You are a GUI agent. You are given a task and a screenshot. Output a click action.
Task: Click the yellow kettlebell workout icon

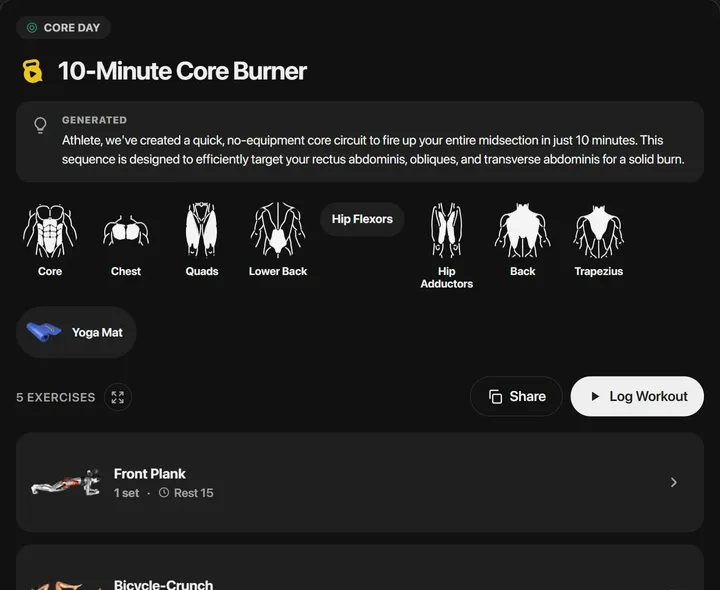click(33, 71)
